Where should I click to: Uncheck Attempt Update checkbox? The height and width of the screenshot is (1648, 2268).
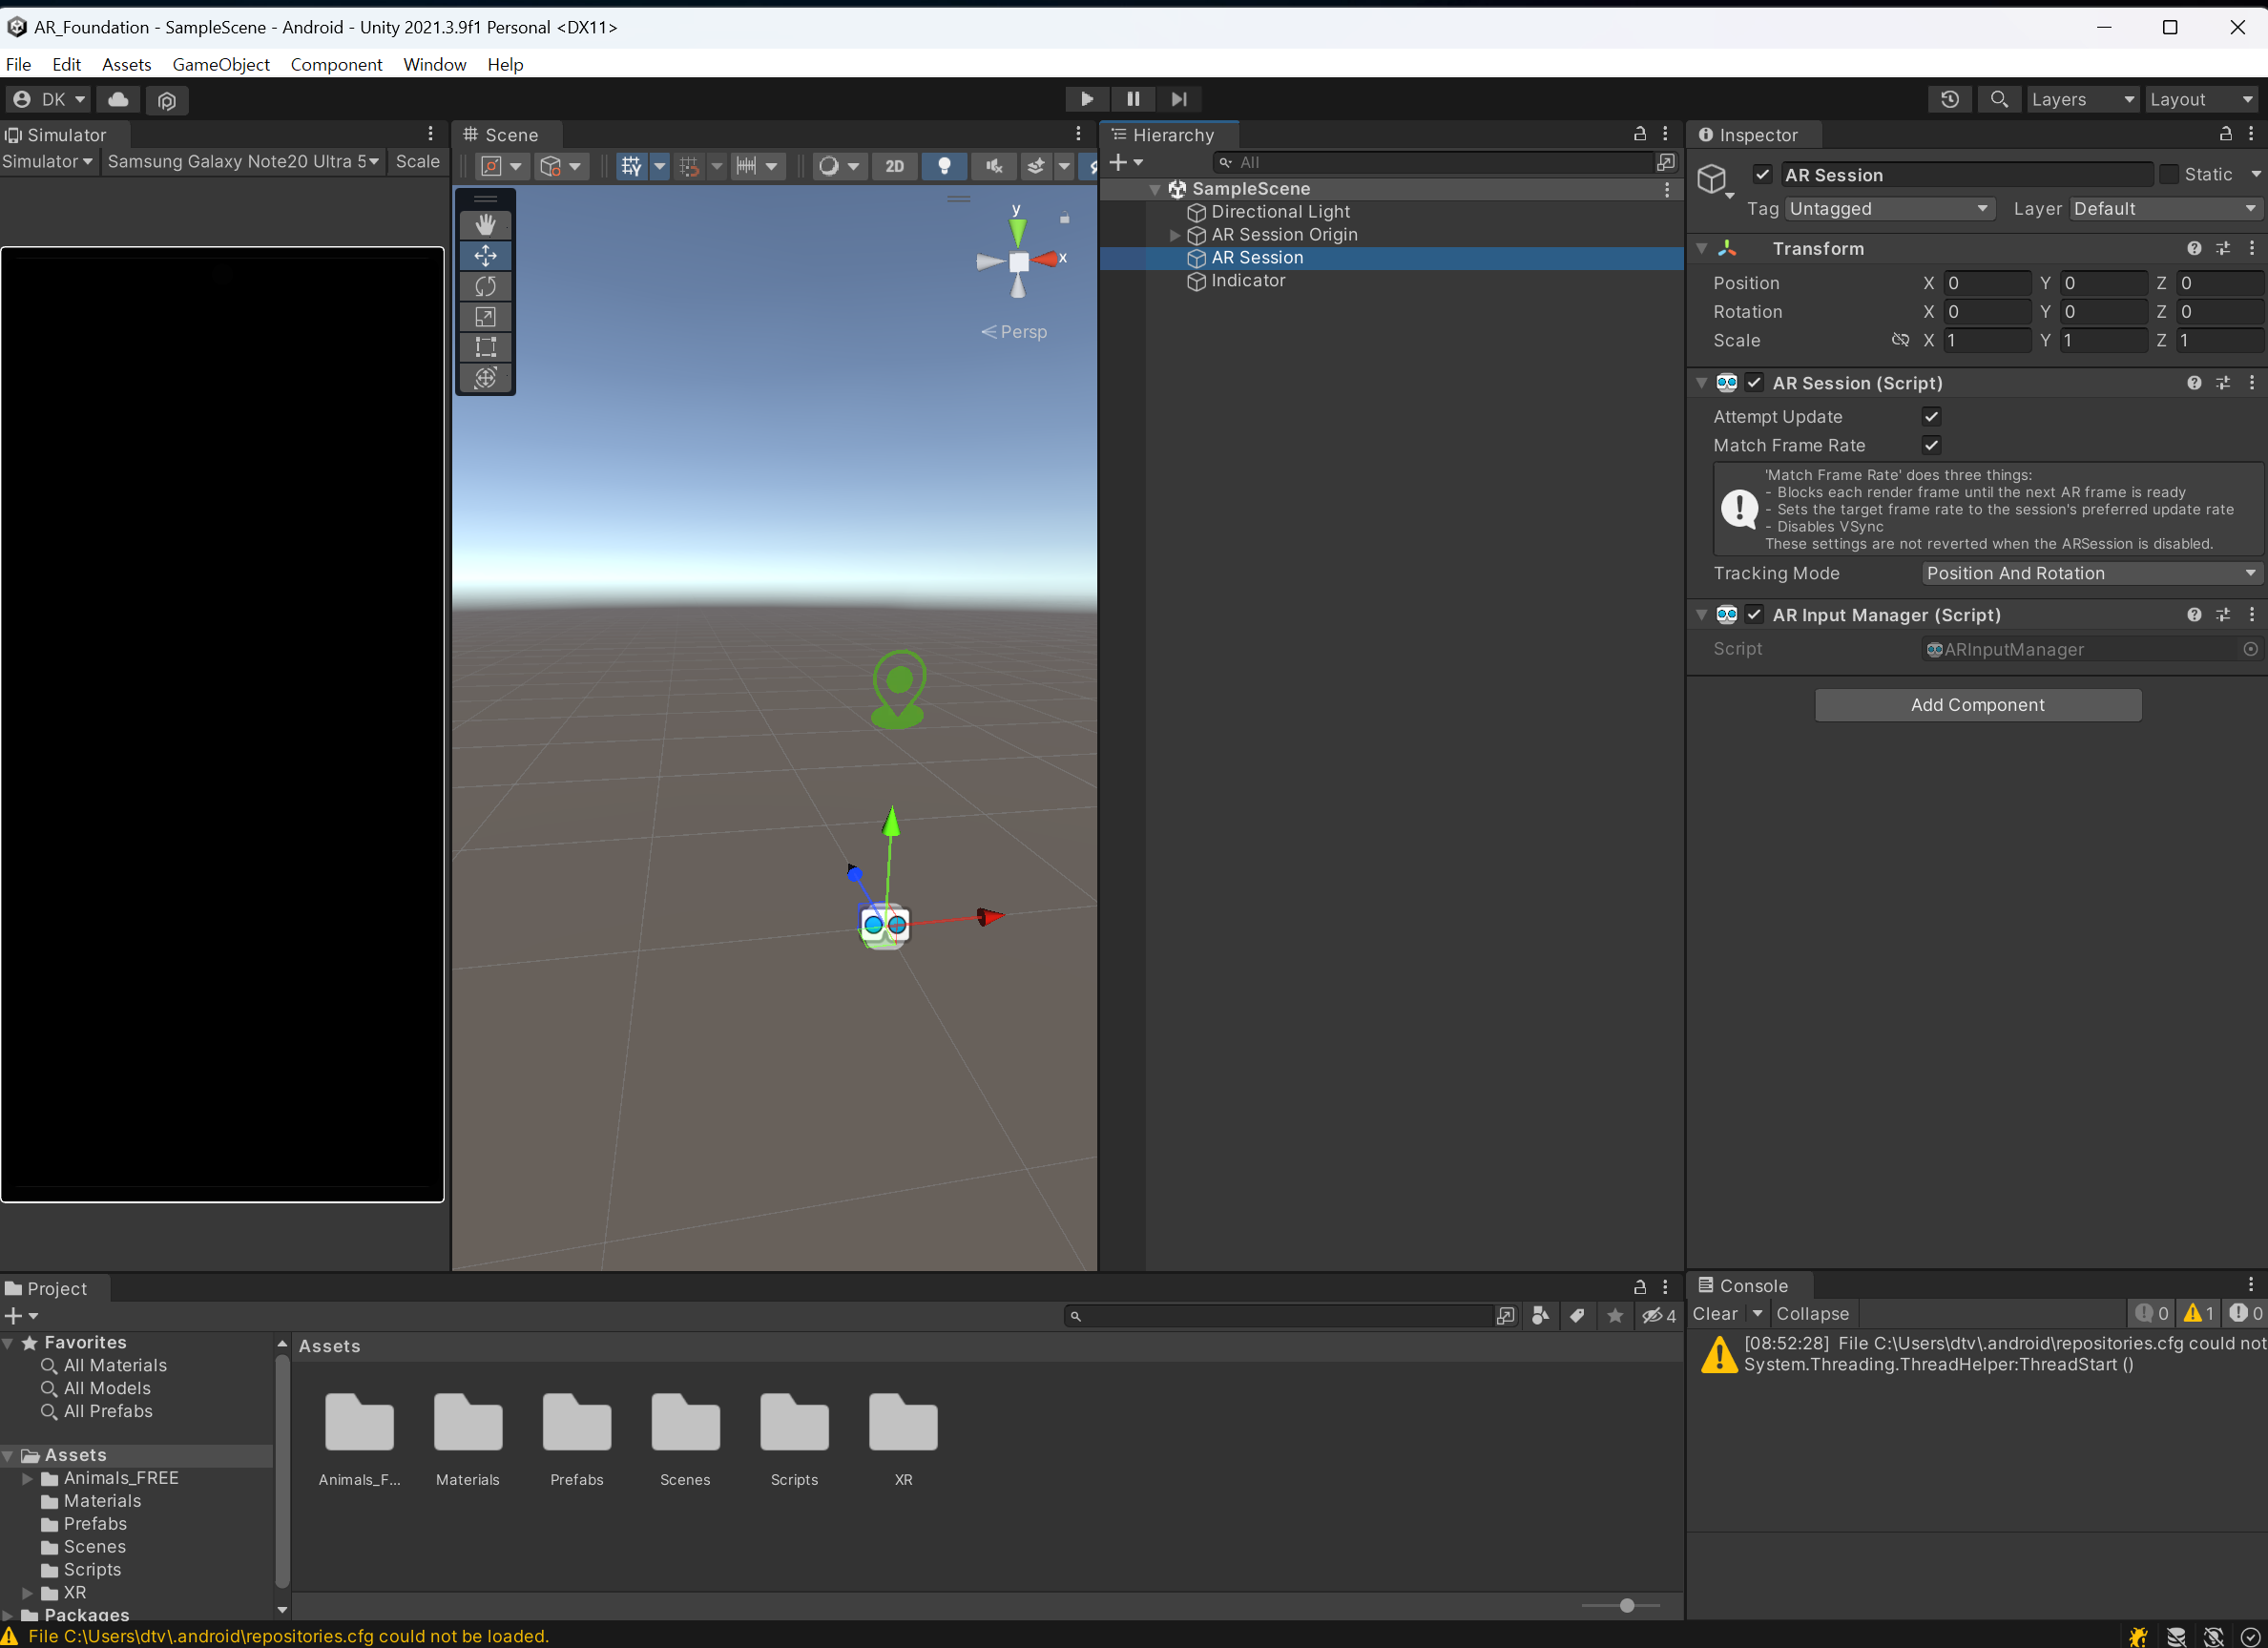[x=1930, y=417]
